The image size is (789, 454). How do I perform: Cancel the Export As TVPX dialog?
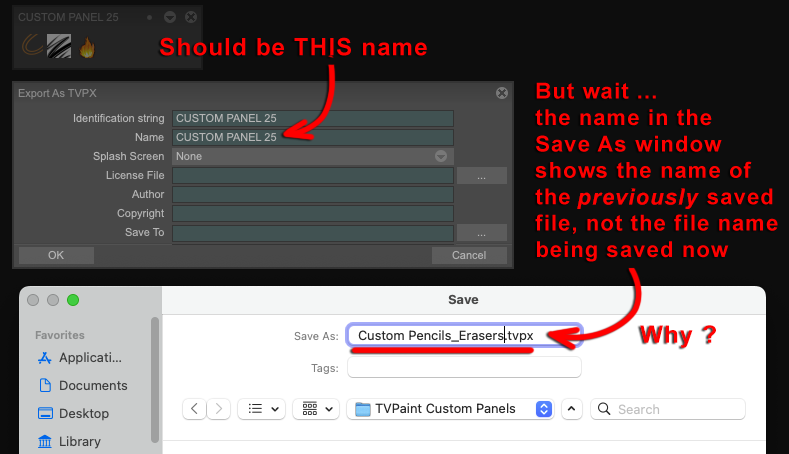469,255
